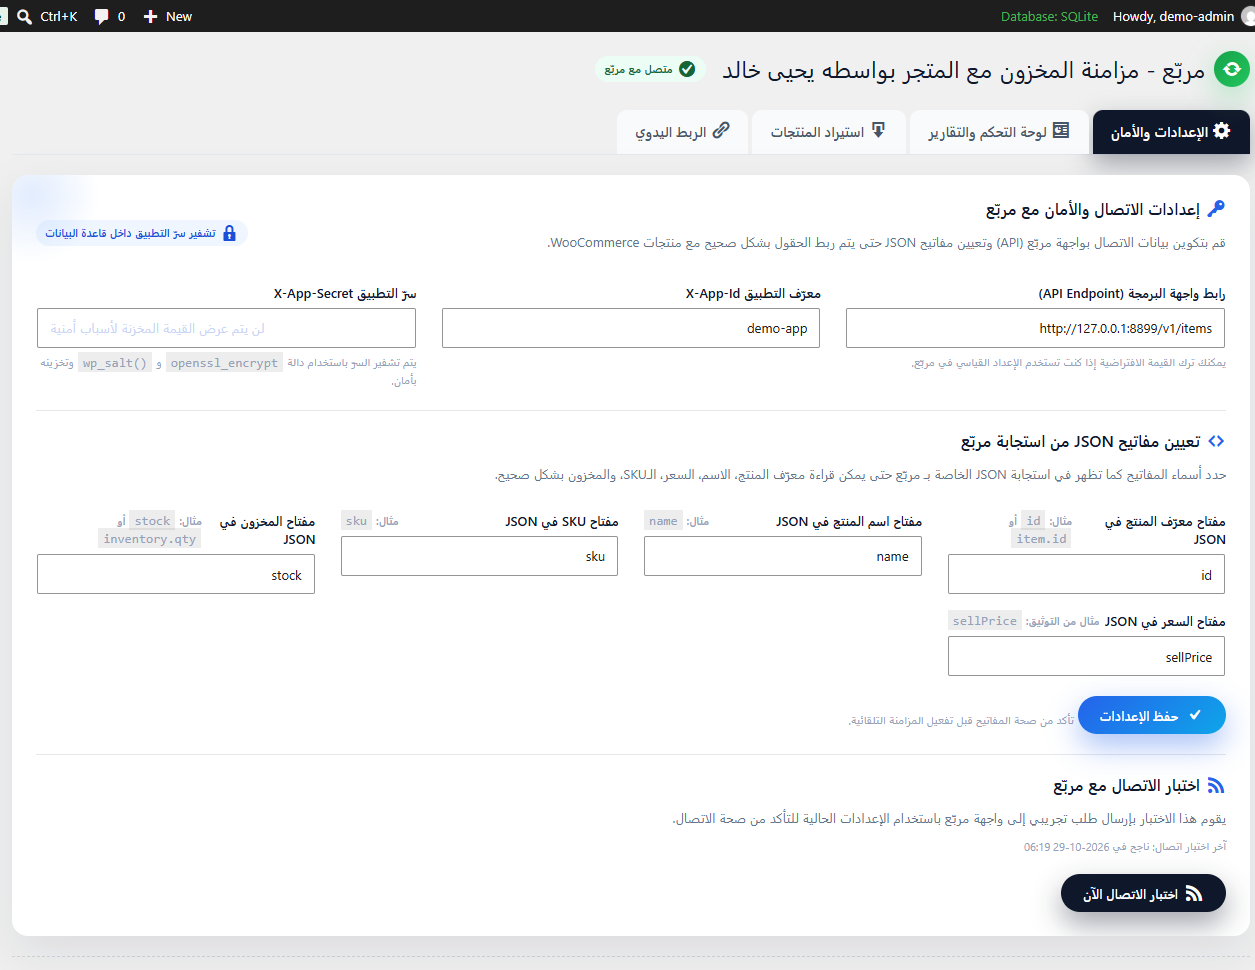Screen dimensions: 1255x970
Task: Click the green sync logo icon beside page title
Action: pos(1232,69)
